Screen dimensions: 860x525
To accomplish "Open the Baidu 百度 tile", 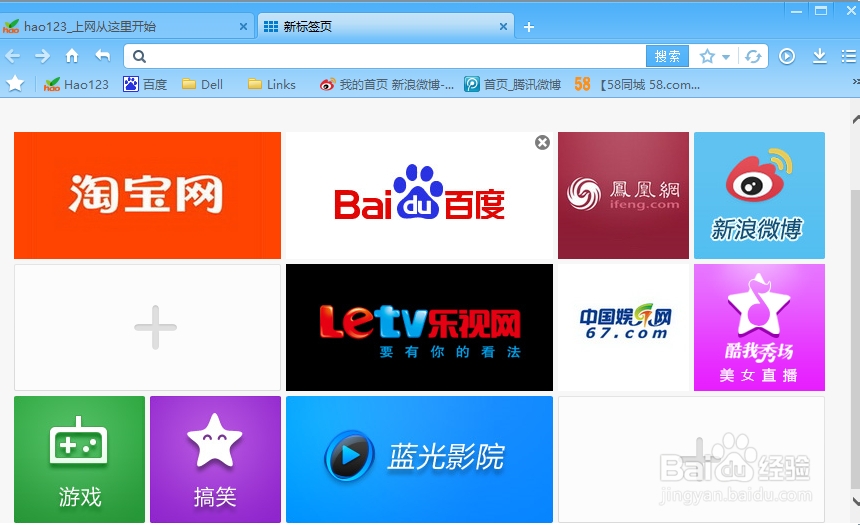I will [x=420, y=195].
